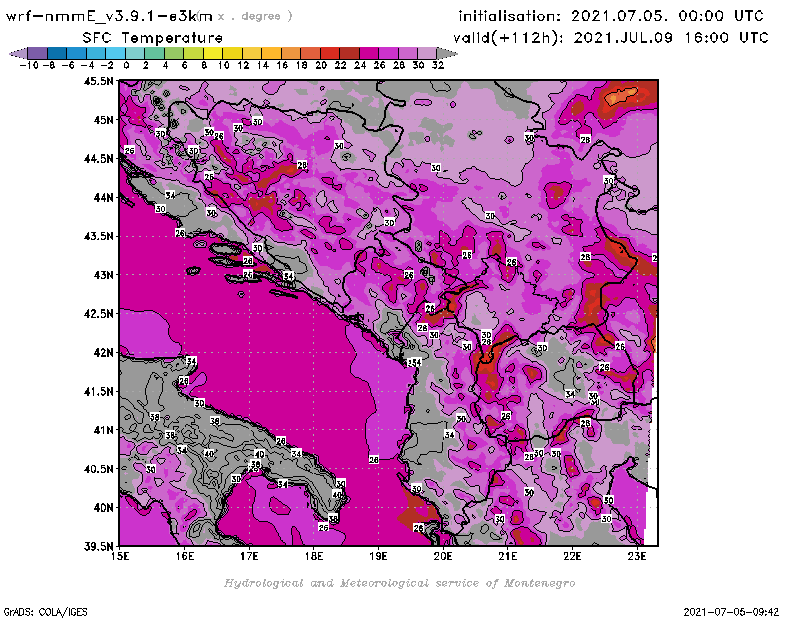Viewport: 800px width, 618px height.
Task: Click the 43N latitude axis label
Action: (x=103, y=275)
